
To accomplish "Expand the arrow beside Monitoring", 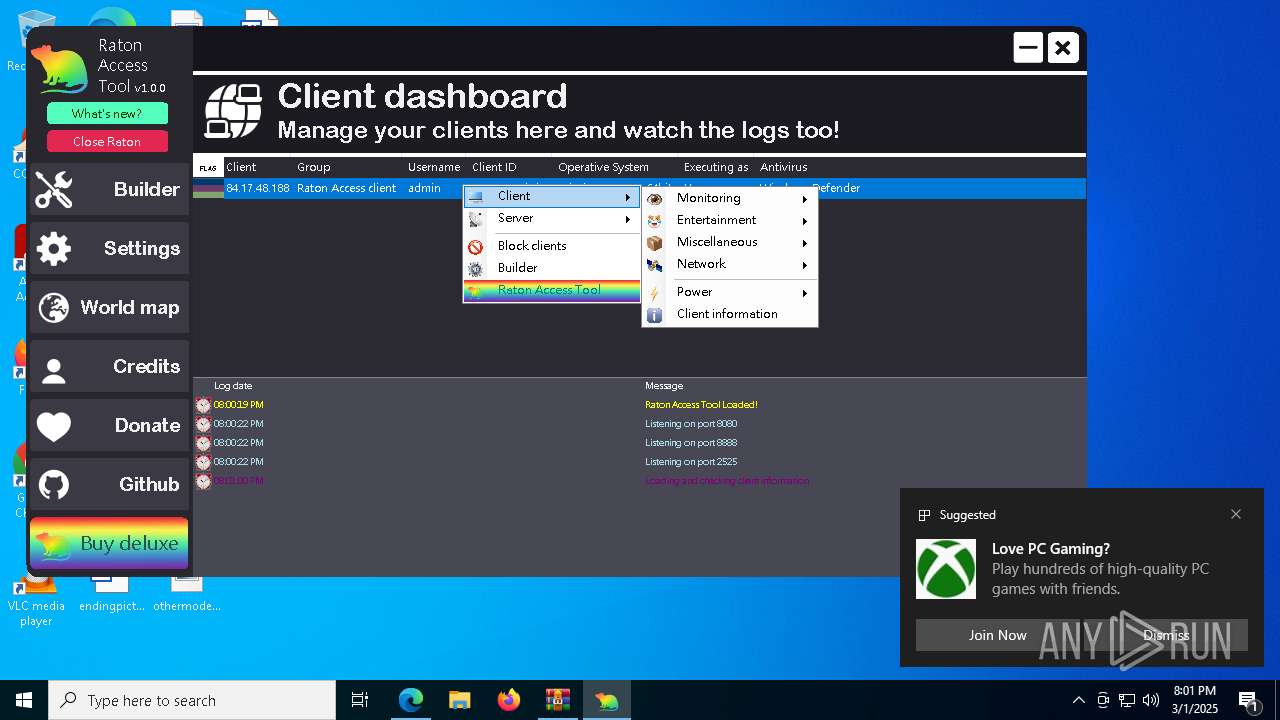I will (805, 199).
